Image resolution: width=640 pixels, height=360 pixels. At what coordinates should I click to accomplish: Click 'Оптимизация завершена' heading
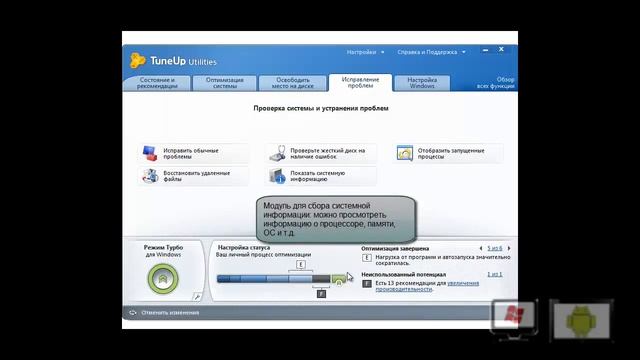(x=395, y=248)
